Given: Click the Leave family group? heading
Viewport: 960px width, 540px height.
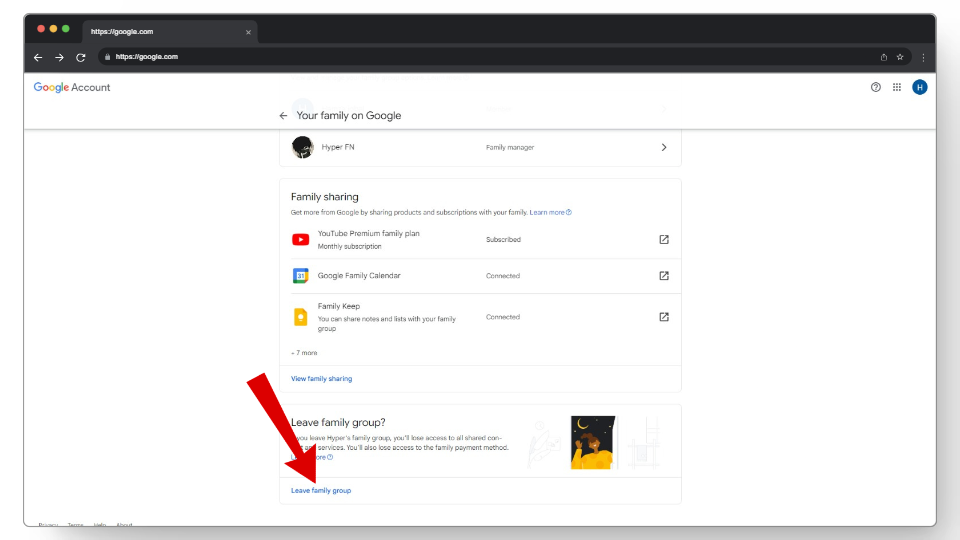Looking at the screenshot, I should click(x=338, y=422).
